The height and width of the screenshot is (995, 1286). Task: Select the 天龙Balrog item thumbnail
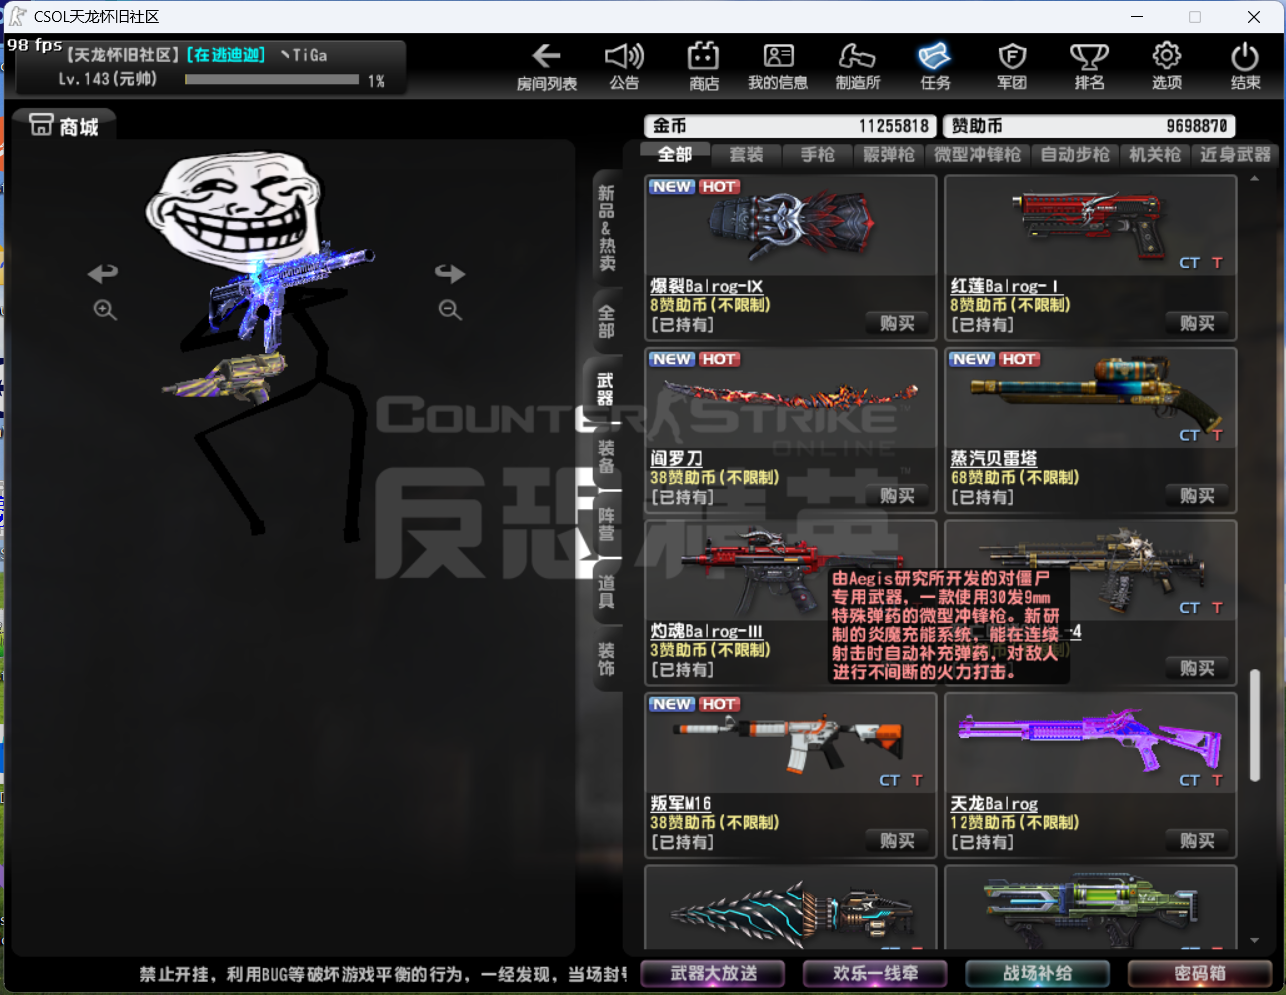[x=1090, y=743]
